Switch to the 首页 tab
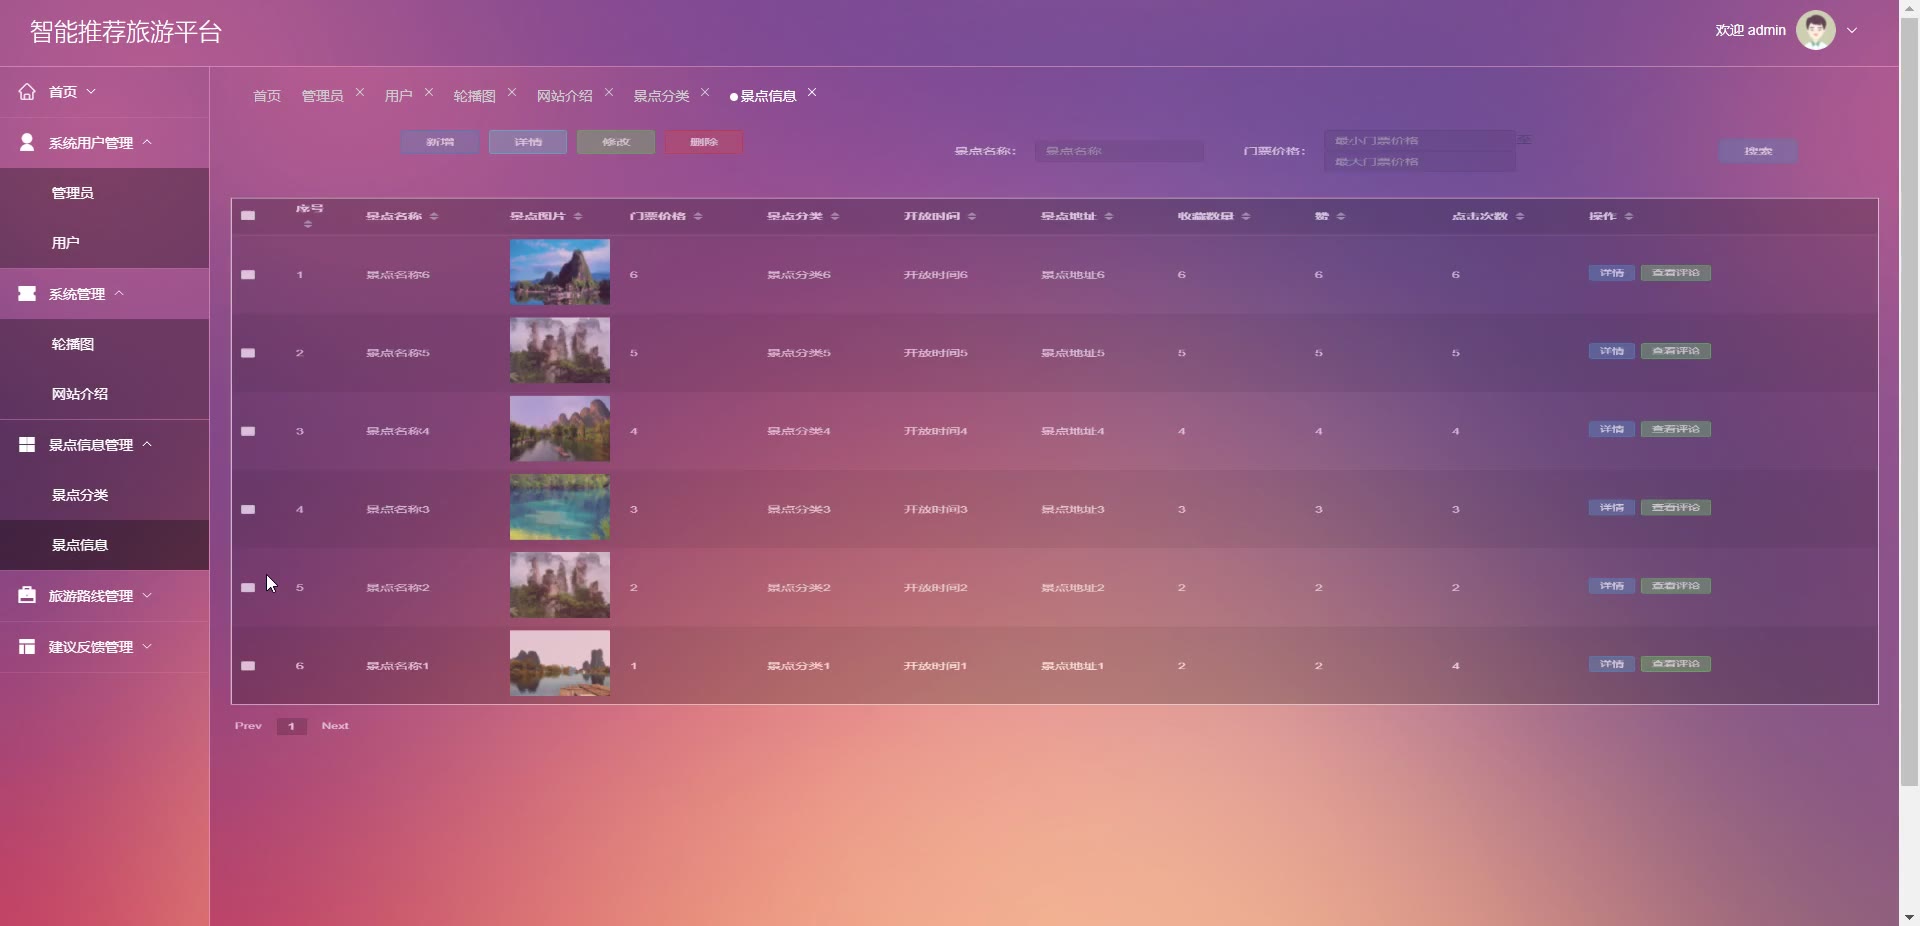Image resolution: width=1920 pixels, height=926 pixels. pos(267,96)
